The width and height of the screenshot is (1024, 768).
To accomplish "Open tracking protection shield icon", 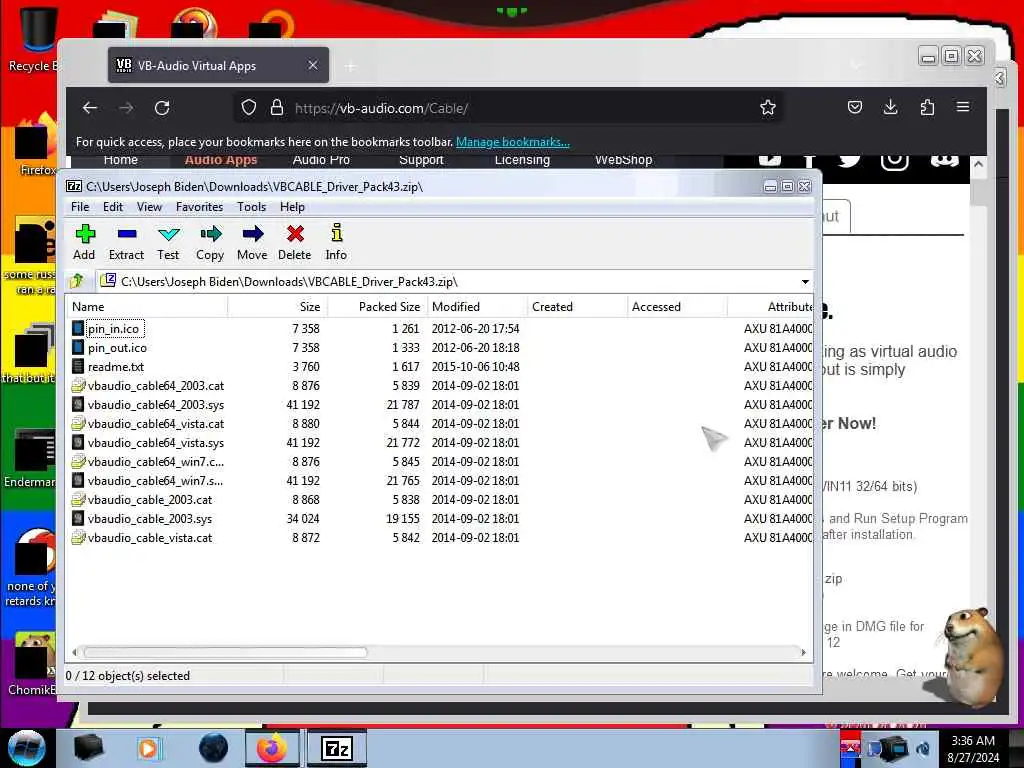I will tap(249, 108).
